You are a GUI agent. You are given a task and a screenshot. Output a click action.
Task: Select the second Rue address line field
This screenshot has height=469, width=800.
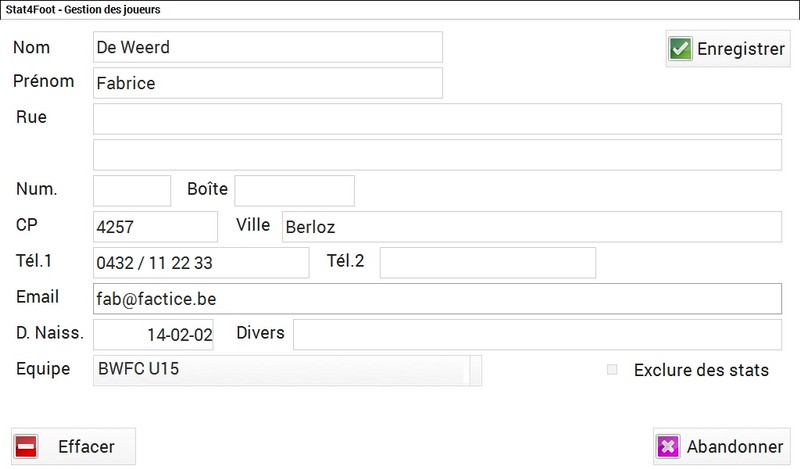tap(437, 155)
